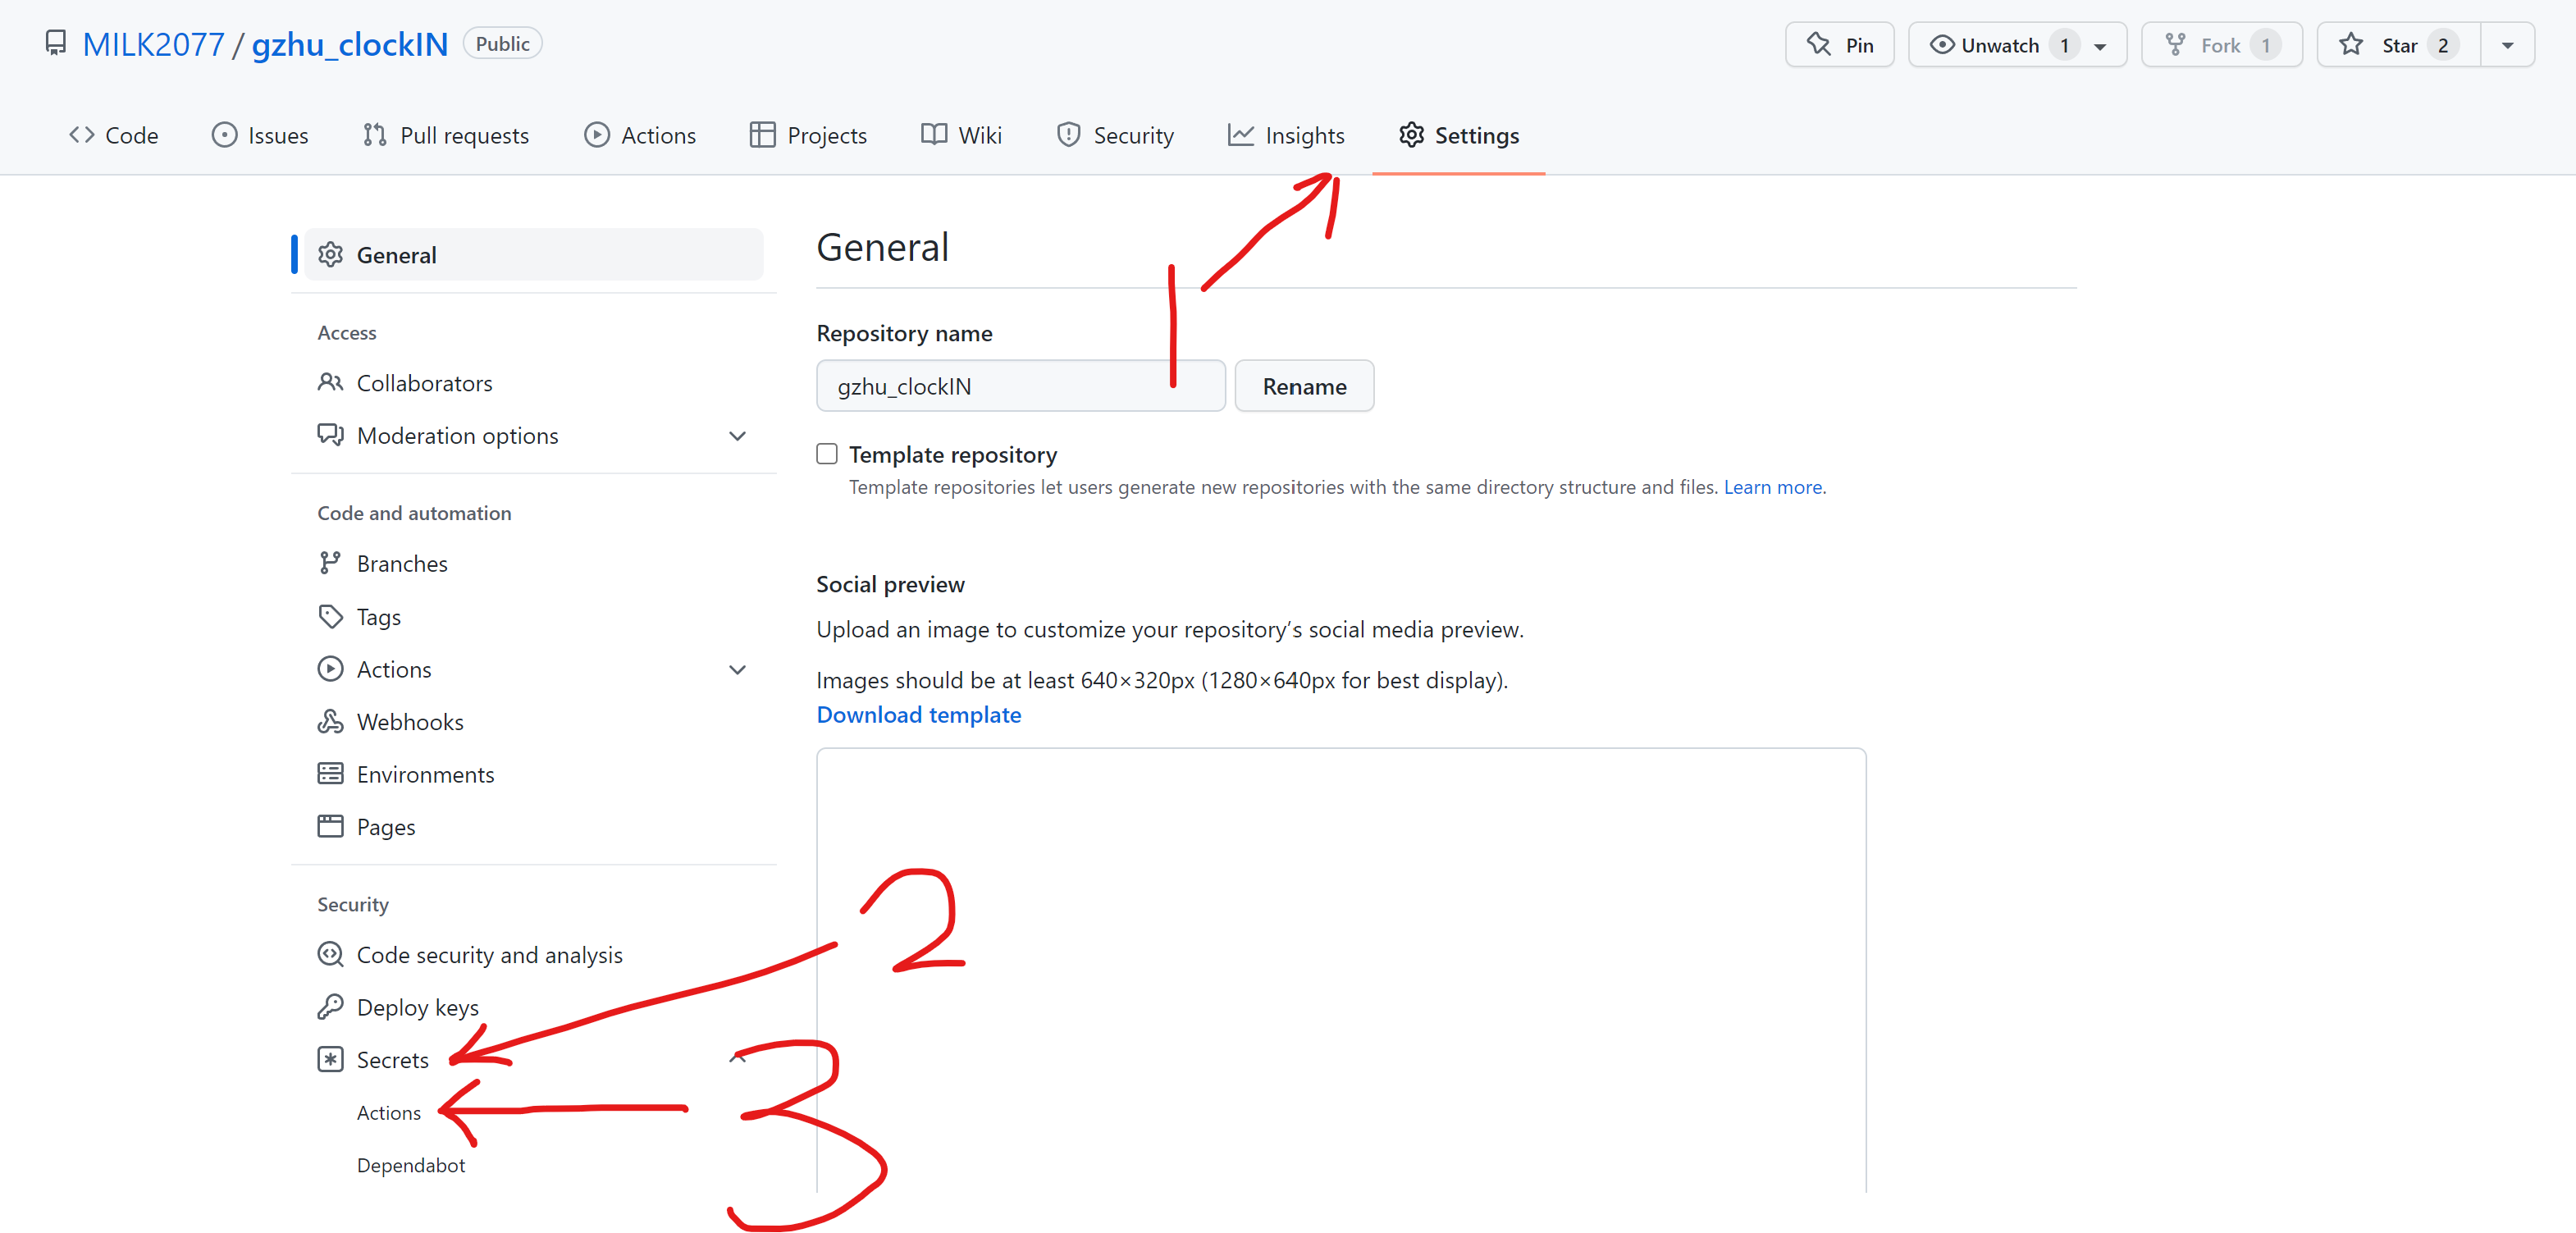Click the Tags label icon
The width and height of the screenshot is (2576, 1233).
[330, 617]
